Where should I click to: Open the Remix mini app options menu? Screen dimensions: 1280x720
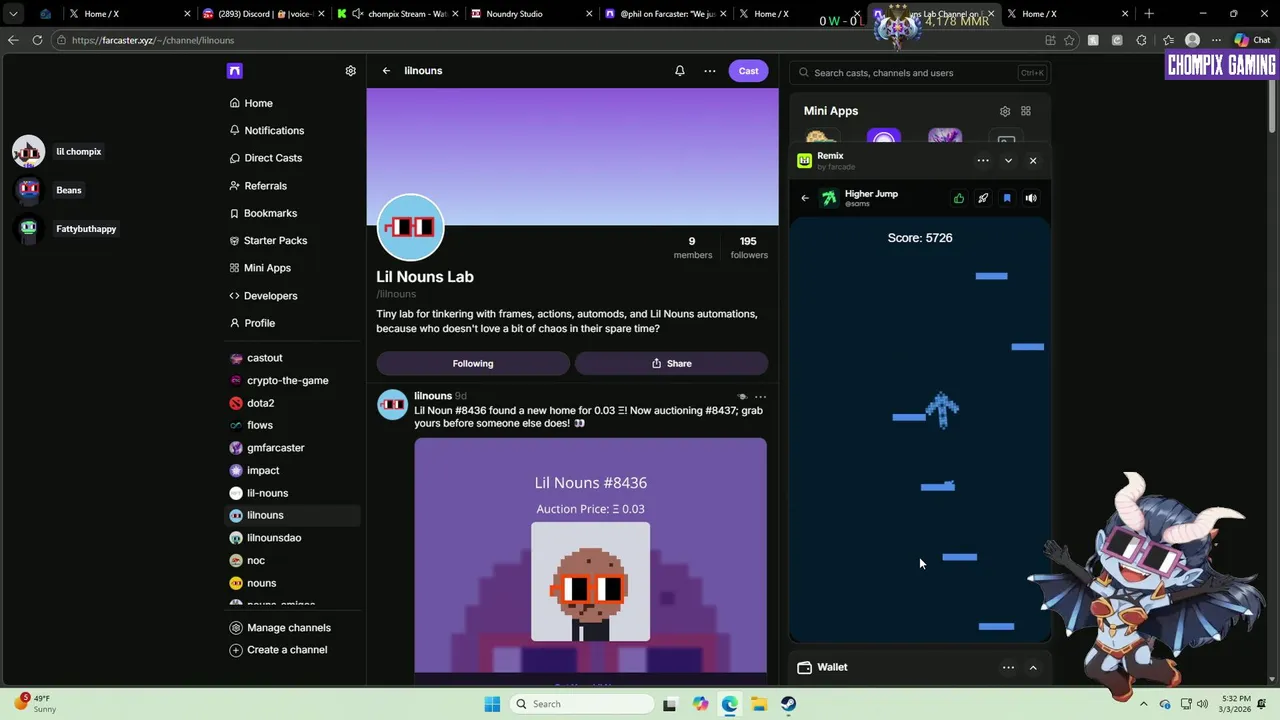(983, 161)
